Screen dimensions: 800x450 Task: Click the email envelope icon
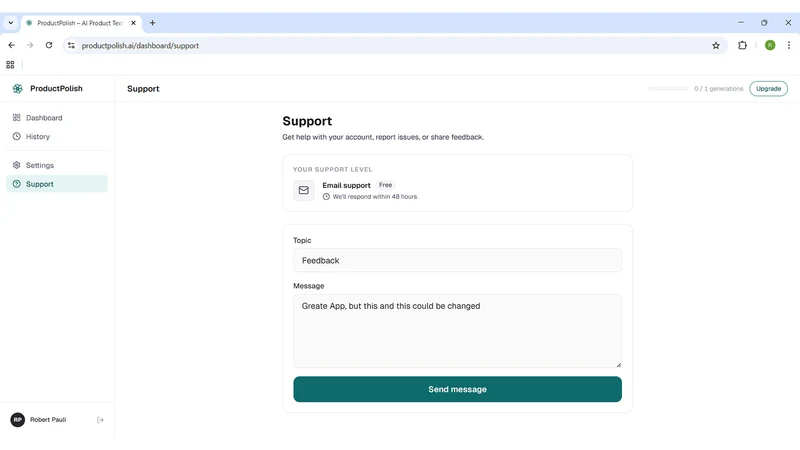304,190
